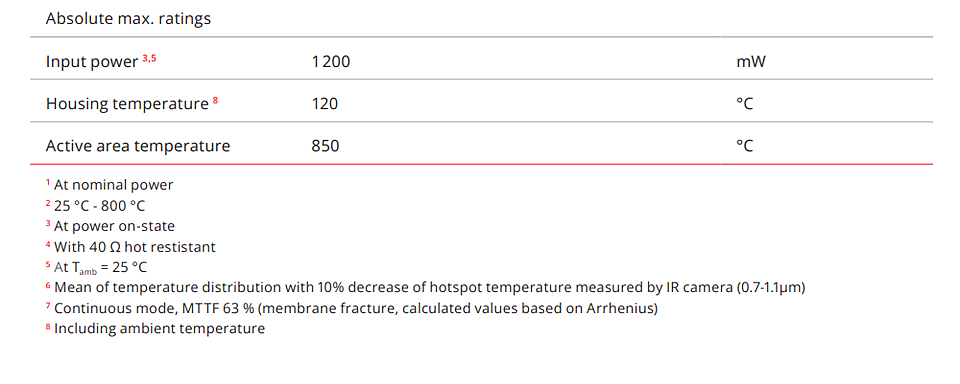Select the 120 housing temperature value
960x384 pixels.
pos(324,104)
